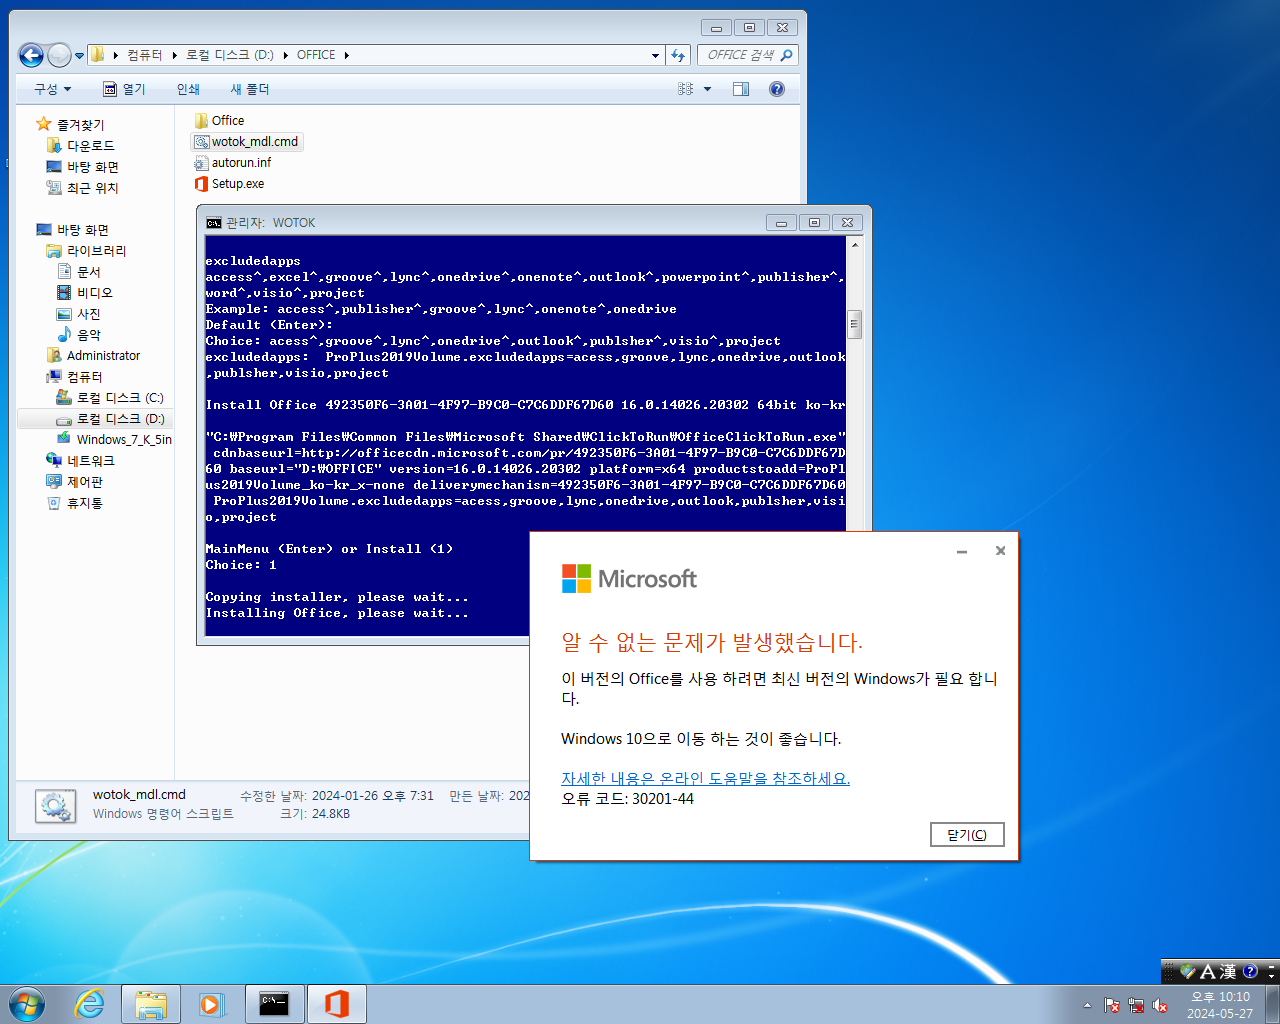This screenshot has height=1024, width=1280.
Task: Show the preview pane in Explorer
Action: tap(741, 89)
